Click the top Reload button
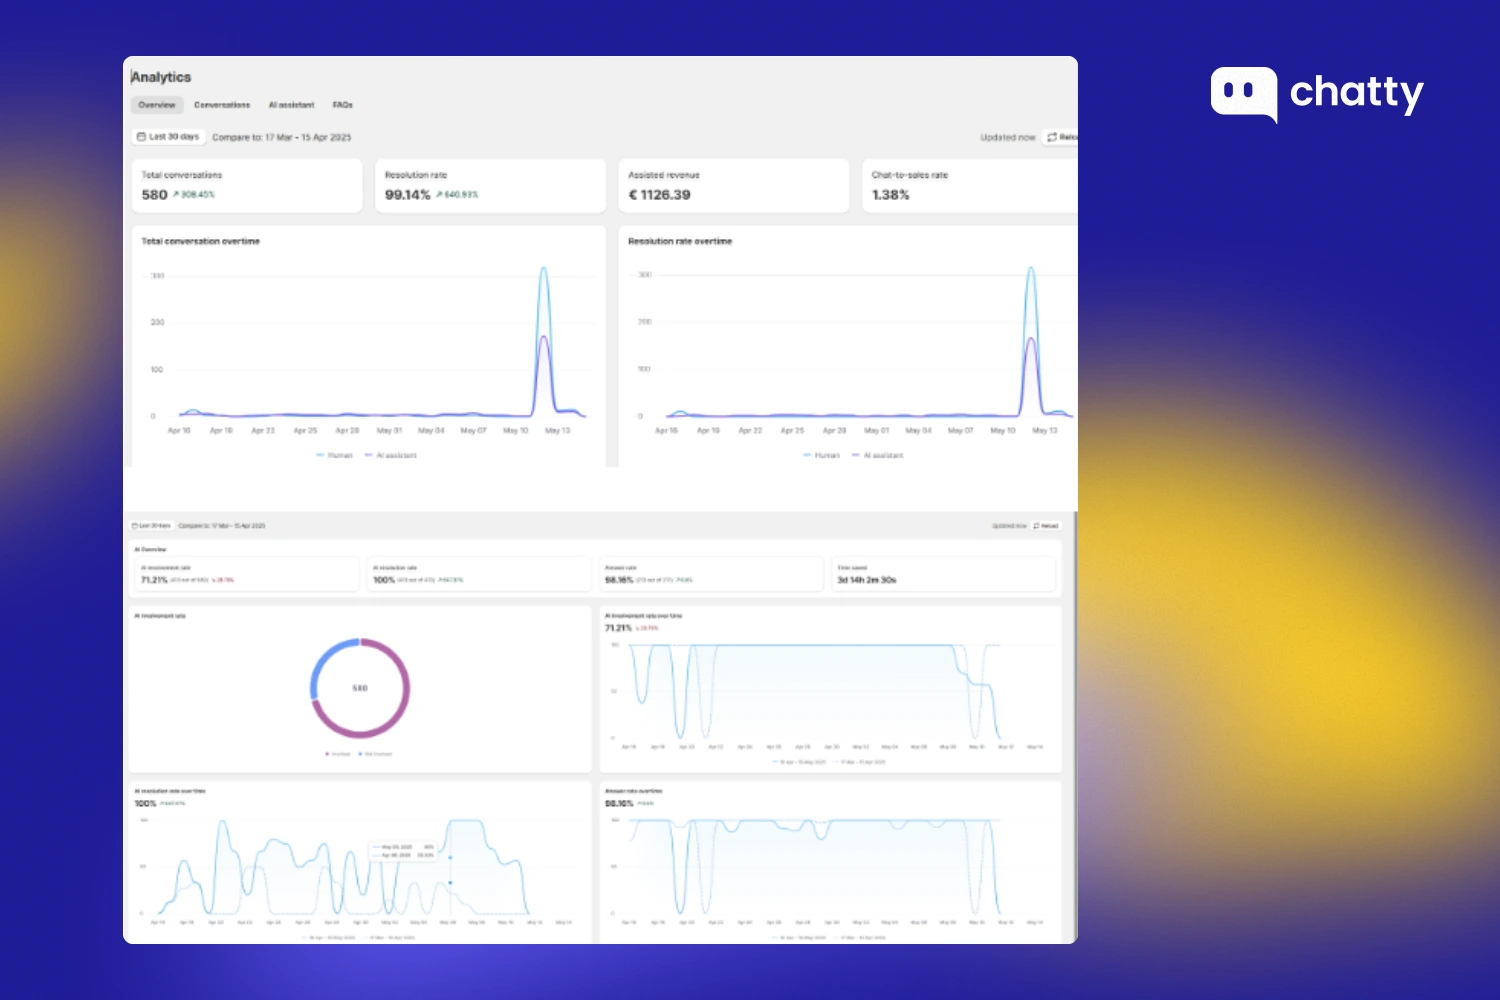This screenshot has width=1500, height=1000. click(x=1061, y=137)
